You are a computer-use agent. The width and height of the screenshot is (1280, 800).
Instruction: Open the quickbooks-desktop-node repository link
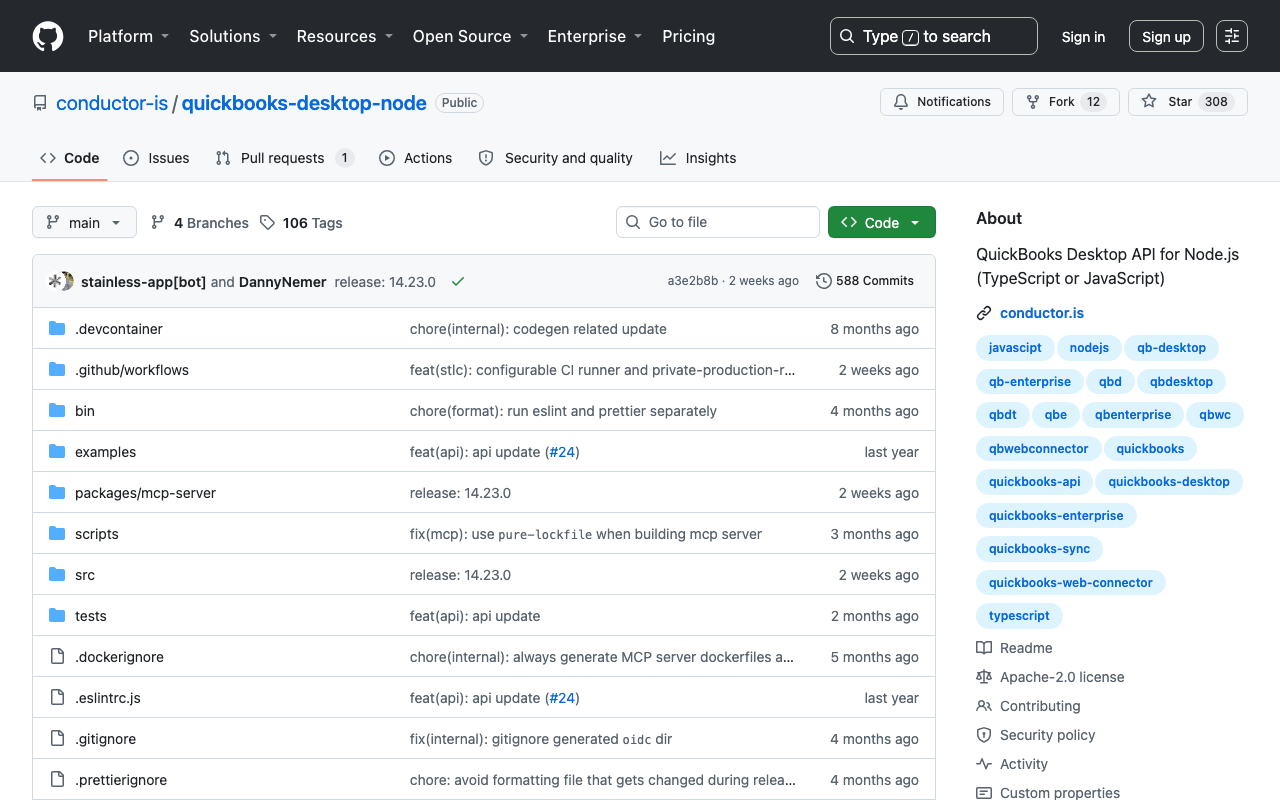[304, 103]
